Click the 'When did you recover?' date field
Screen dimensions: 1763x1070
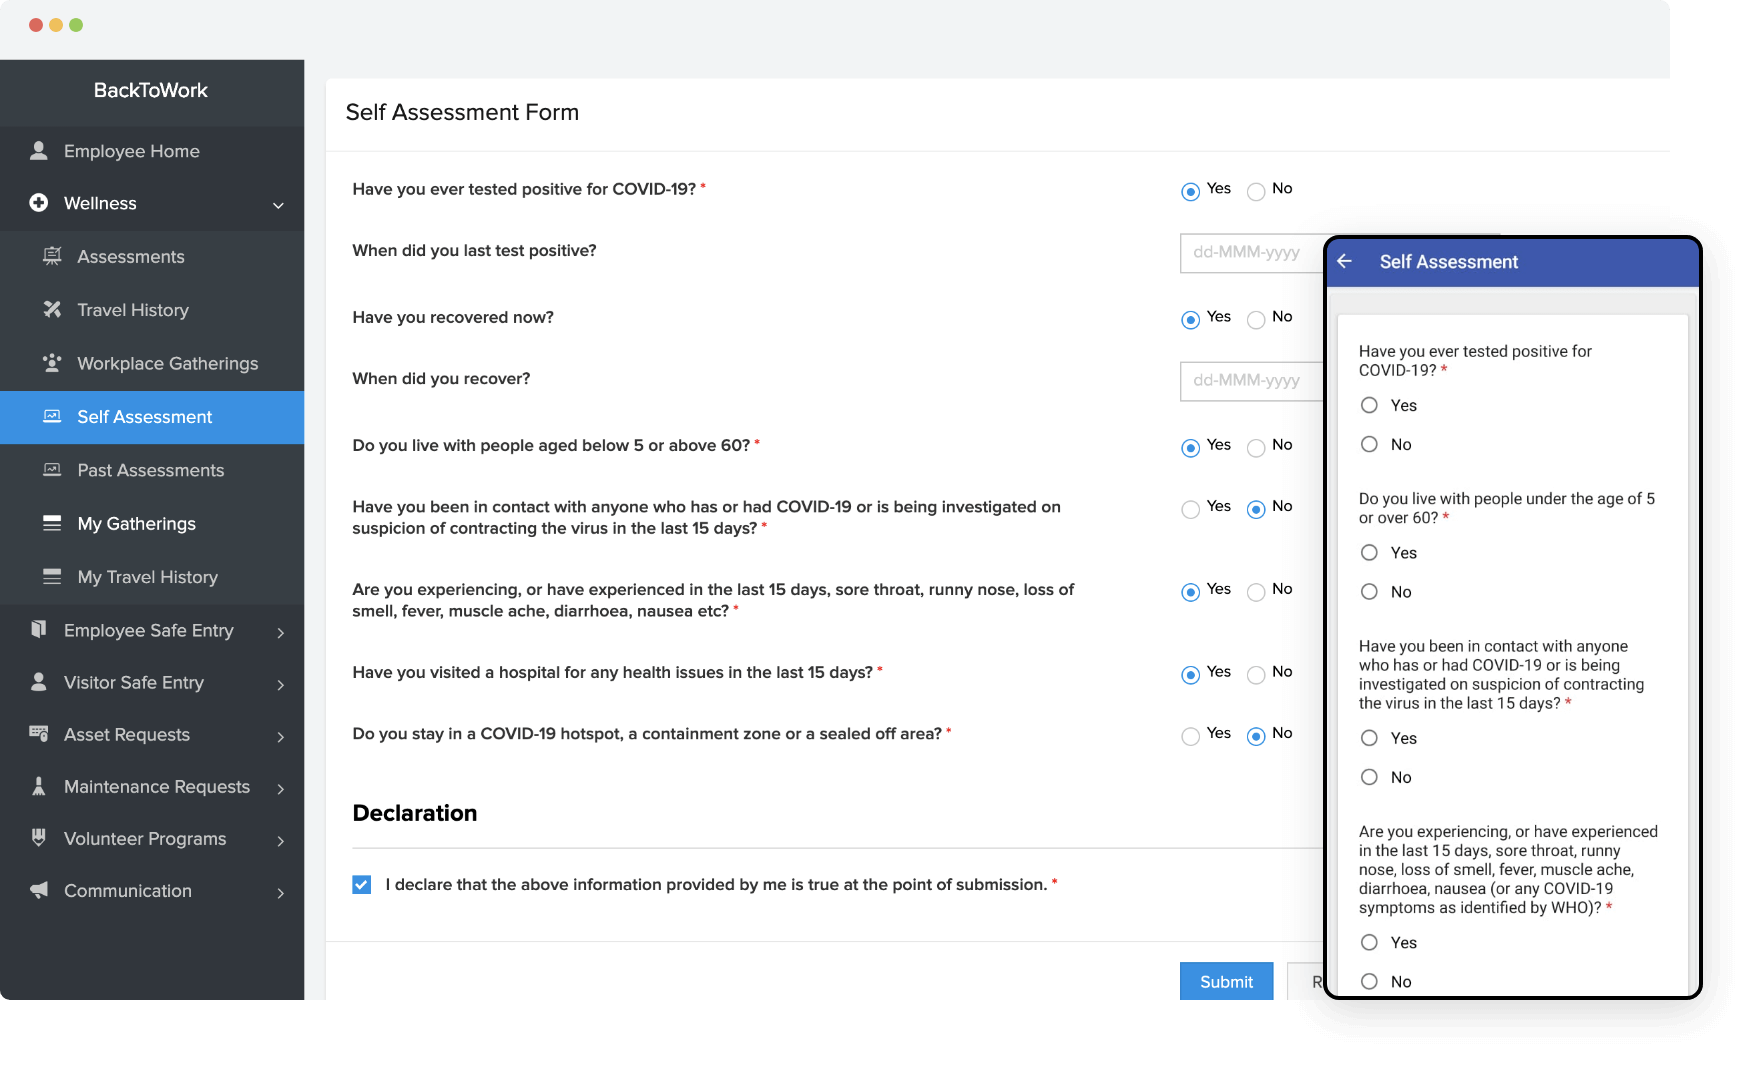pyautogui.click(x=1252, y=381)
